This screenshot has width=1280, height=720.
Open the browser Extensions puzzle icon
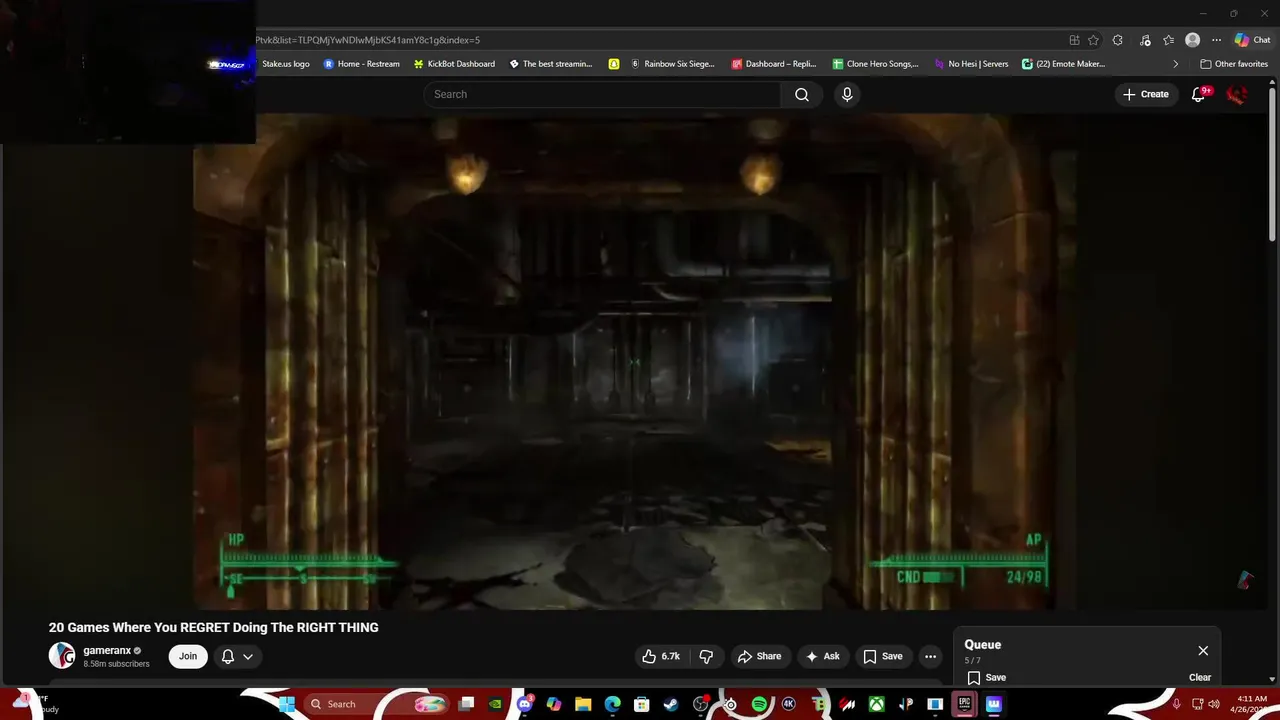[1118, 40]
